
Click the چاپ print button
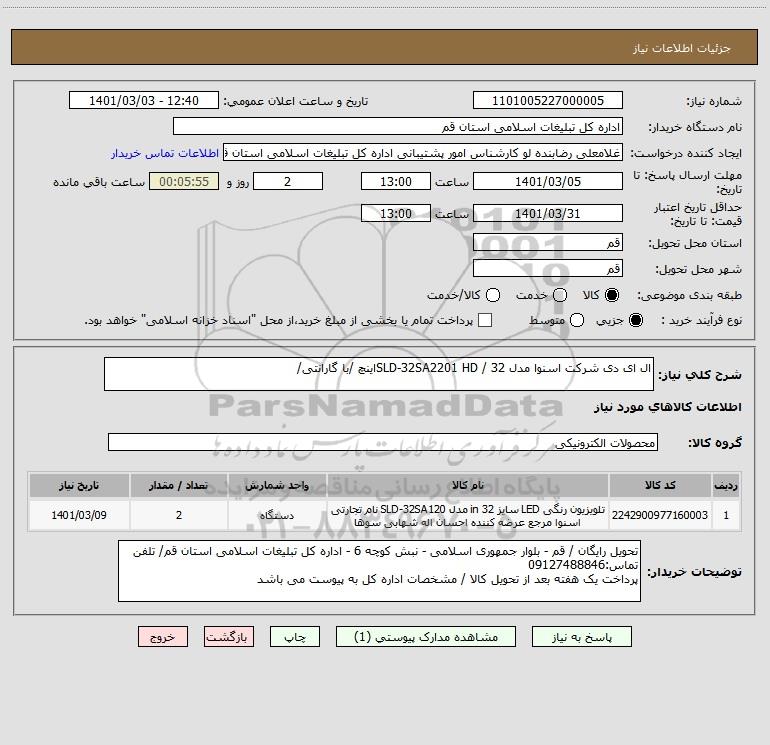(295, 637)
